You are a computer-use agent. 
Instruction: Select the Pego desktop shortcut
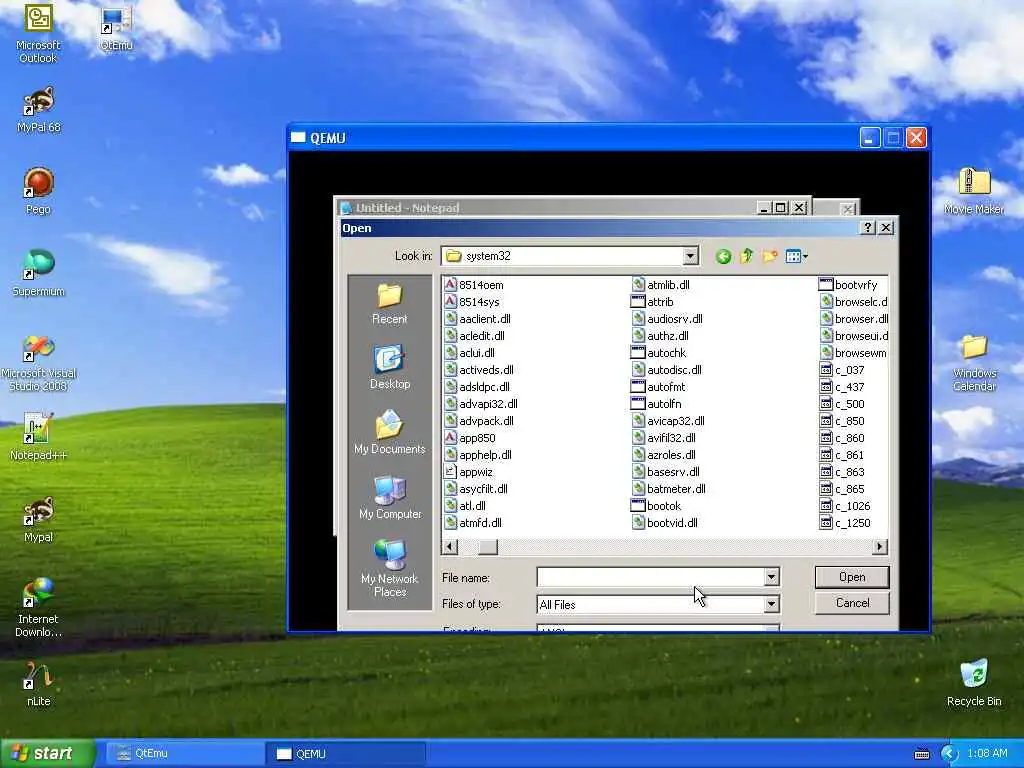point(39,192)
